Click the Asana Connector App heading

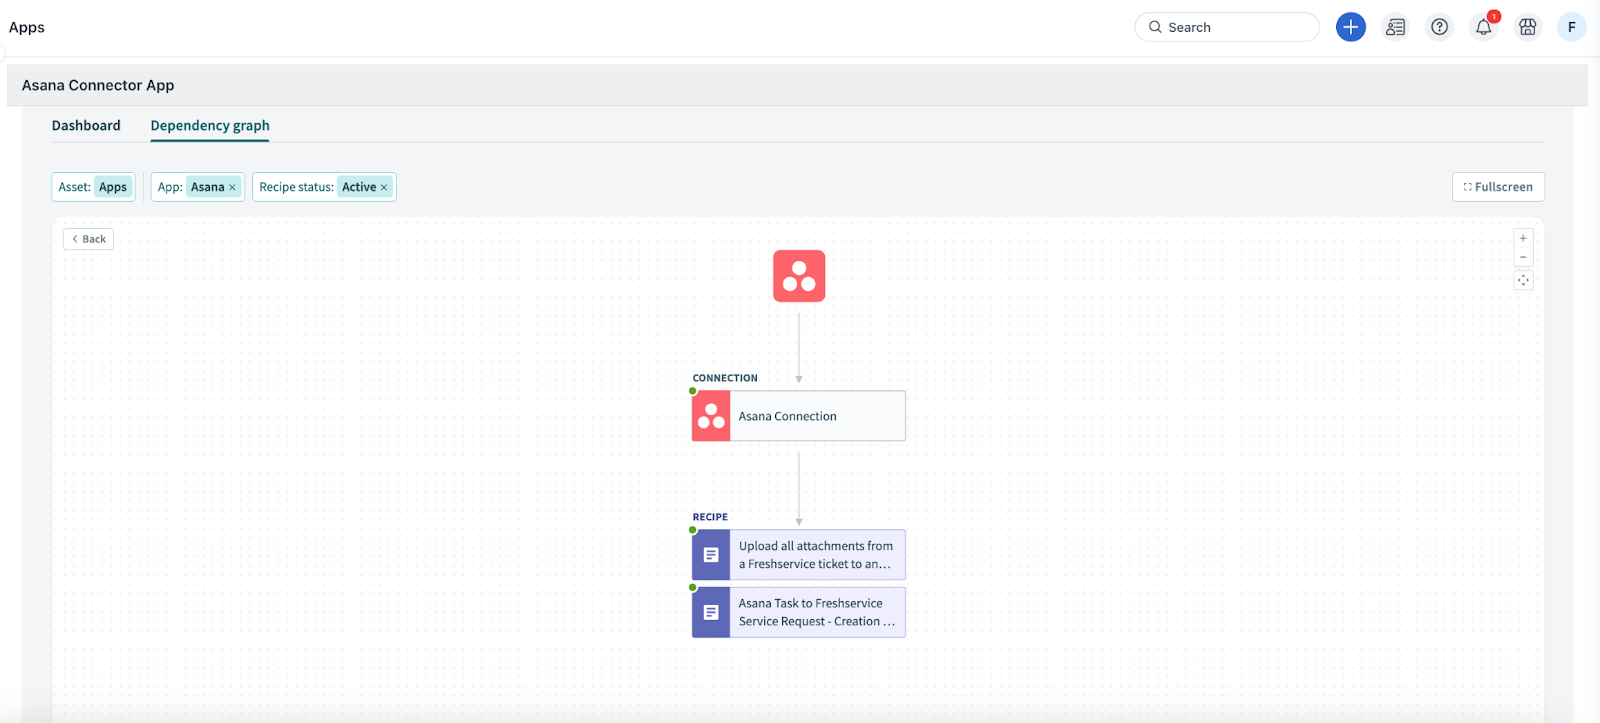click(x=98, y=85)
